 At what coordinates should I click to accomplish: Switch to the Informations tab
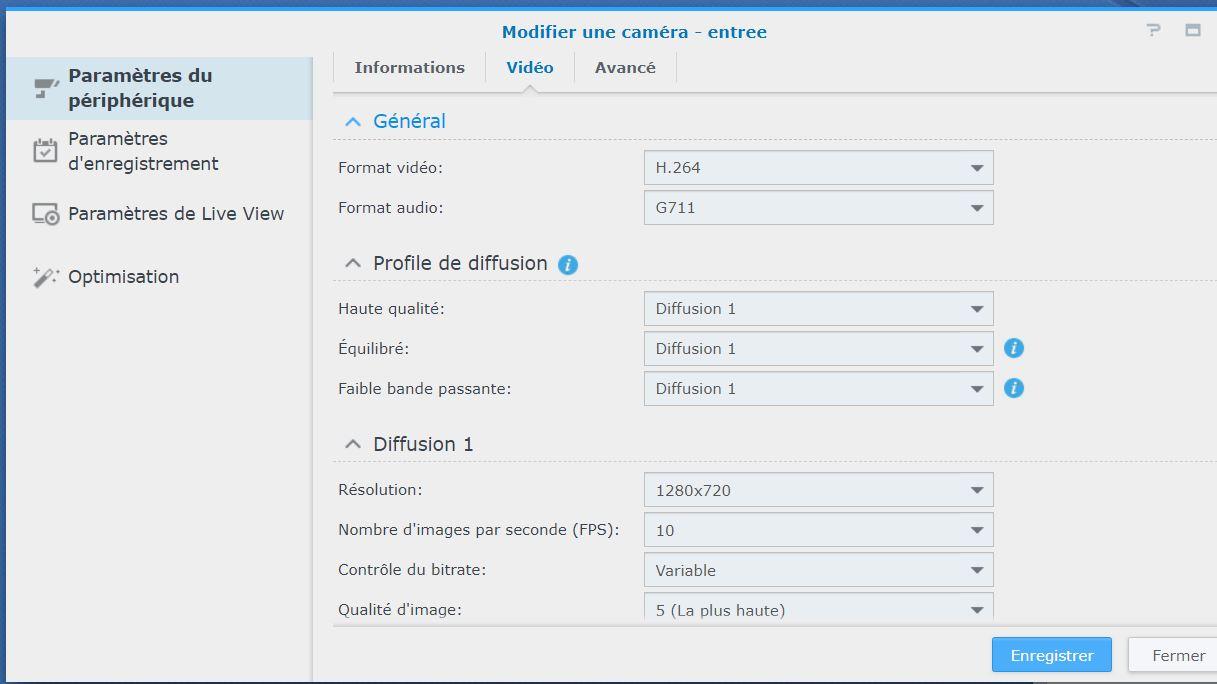click(409, 68)
